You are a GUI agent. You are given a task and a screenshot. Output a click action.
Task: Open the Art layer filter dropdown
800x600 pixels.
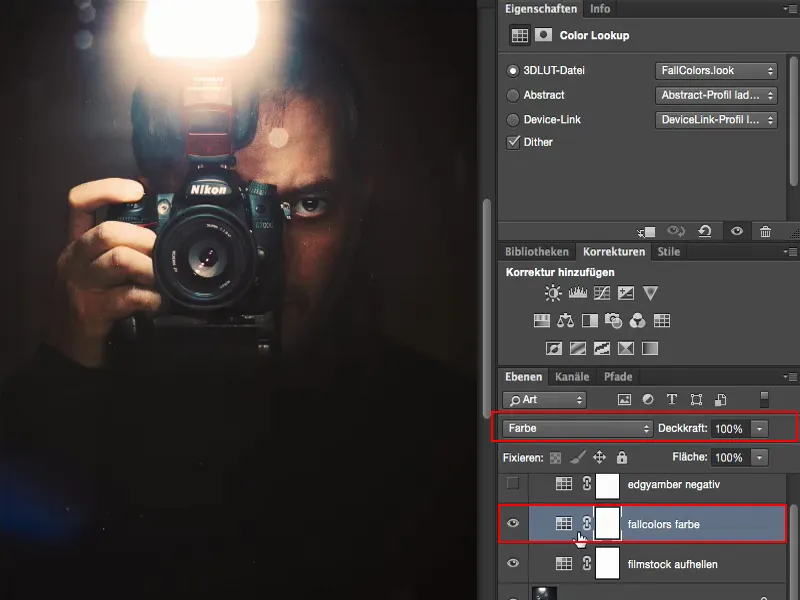click(544, 399)
